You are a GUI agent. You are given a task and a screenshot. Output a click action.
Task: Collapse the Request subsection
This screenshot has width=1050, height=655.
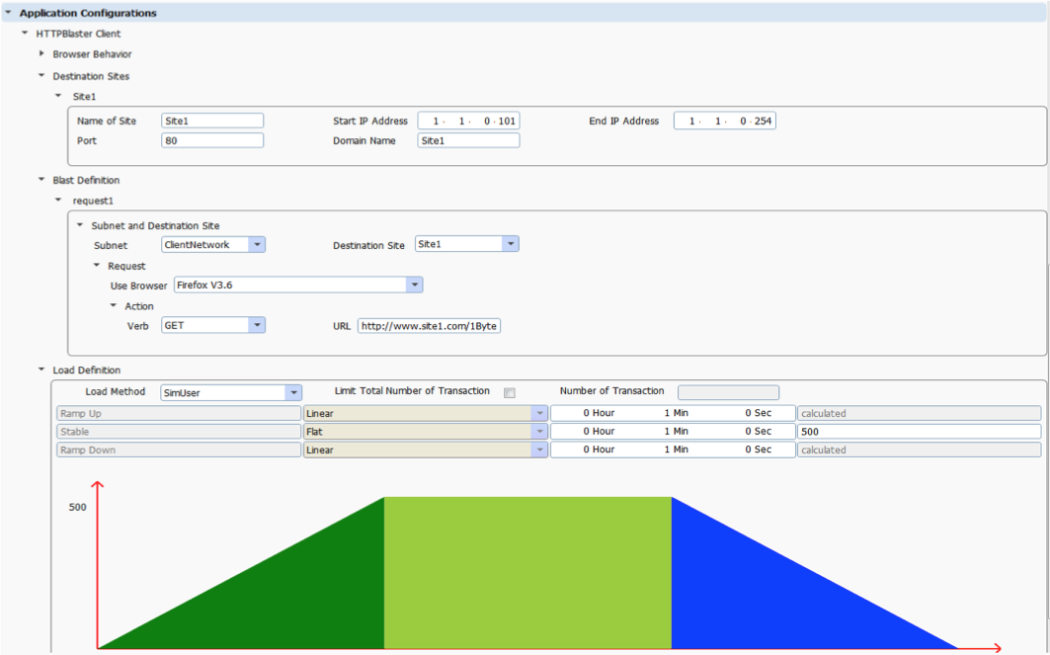click(96, 266)
